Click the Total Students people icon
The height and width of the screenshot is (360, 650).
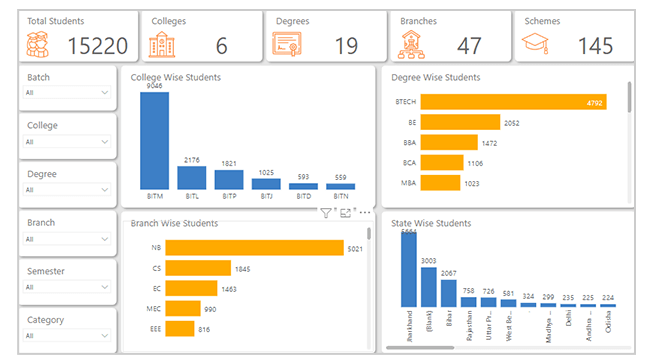(x=38, y=45)
